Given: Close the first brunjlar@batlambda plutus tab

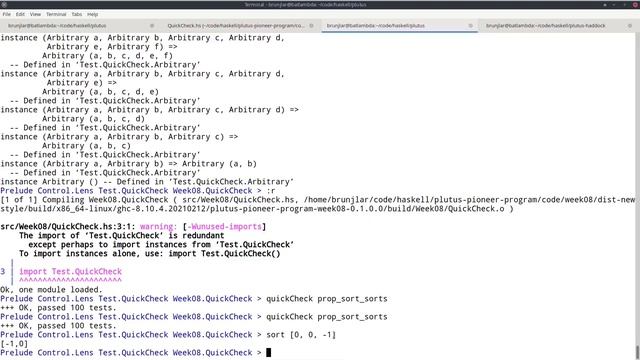Looking at the screenshot, I should coord(152,26).
